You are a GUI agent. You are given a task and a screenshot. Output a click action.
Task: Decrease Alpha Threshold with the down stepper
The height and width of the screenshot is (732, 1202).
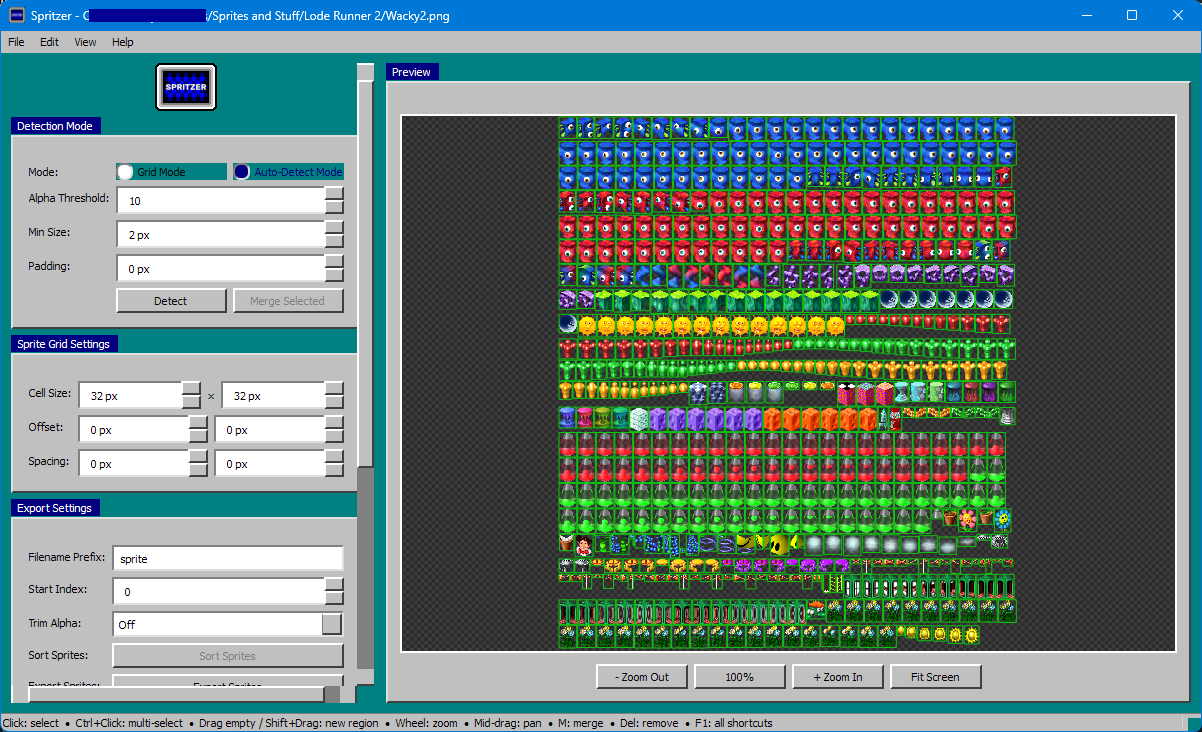pyautogui.click(x=334, y=207)
